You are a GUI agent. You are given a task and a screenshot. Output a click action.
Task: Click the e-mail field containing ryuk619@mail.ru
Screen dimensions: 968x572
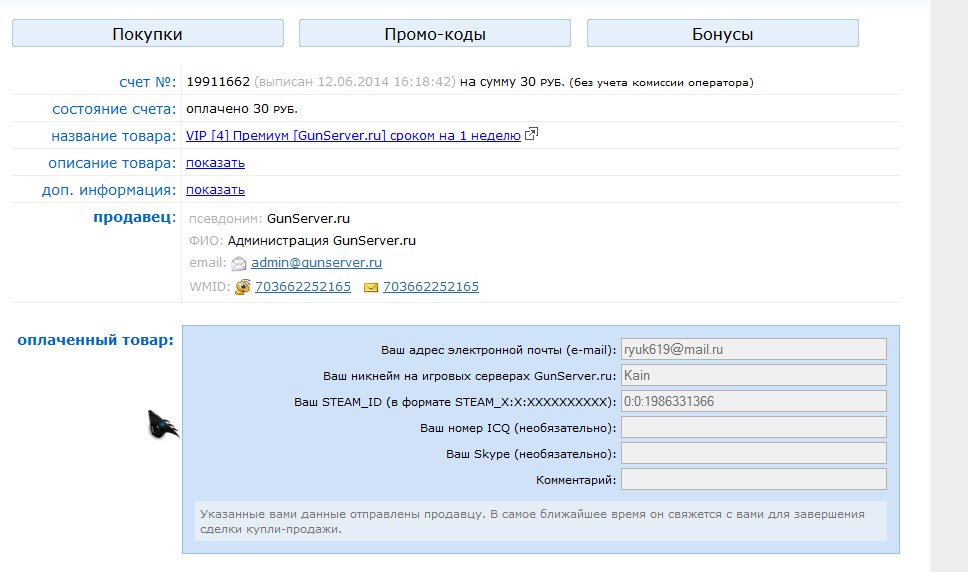[x=753, y=349]
